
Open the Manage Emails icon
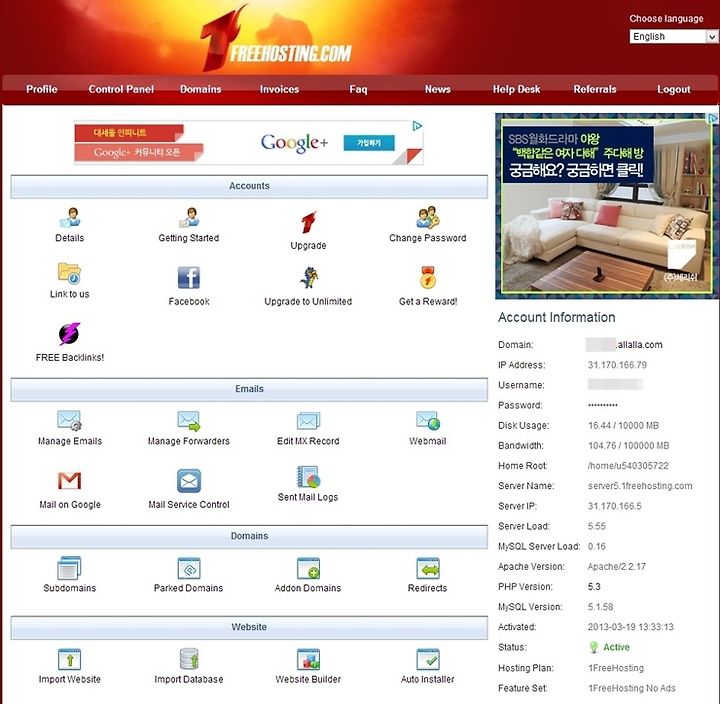click(69, 420)
